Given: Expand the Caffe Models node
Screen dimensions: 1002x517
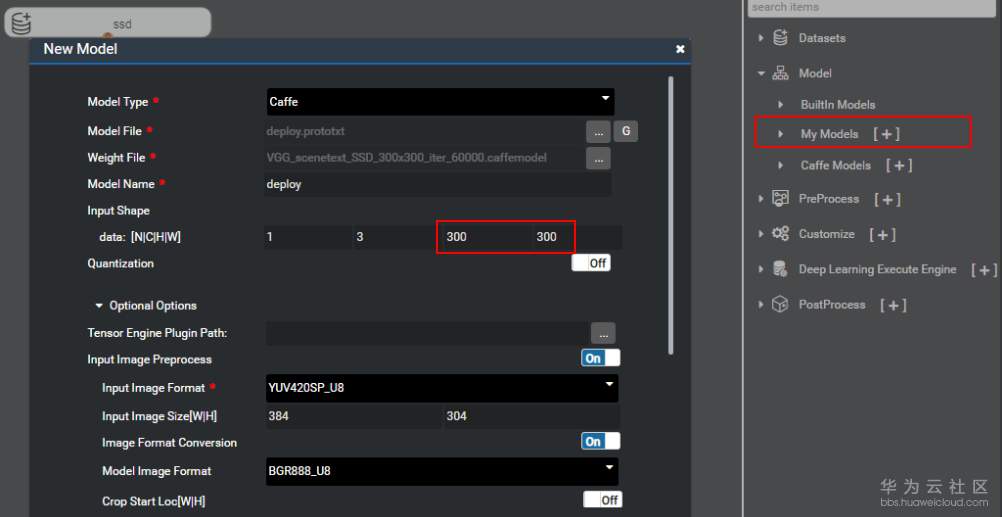Looking at the screenshot, I should pos(780,166).
